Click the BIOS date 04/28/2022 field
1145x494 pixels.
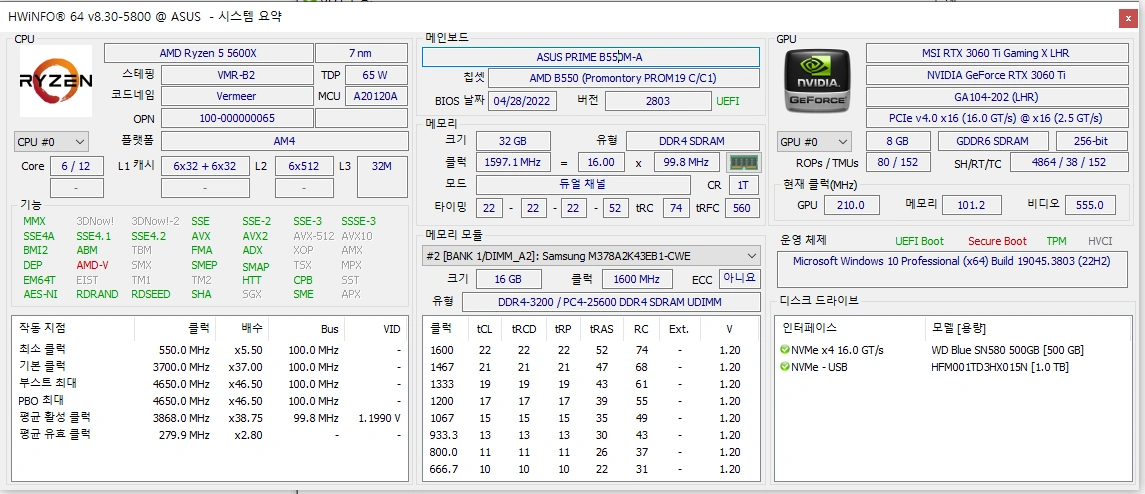point(522,101)
